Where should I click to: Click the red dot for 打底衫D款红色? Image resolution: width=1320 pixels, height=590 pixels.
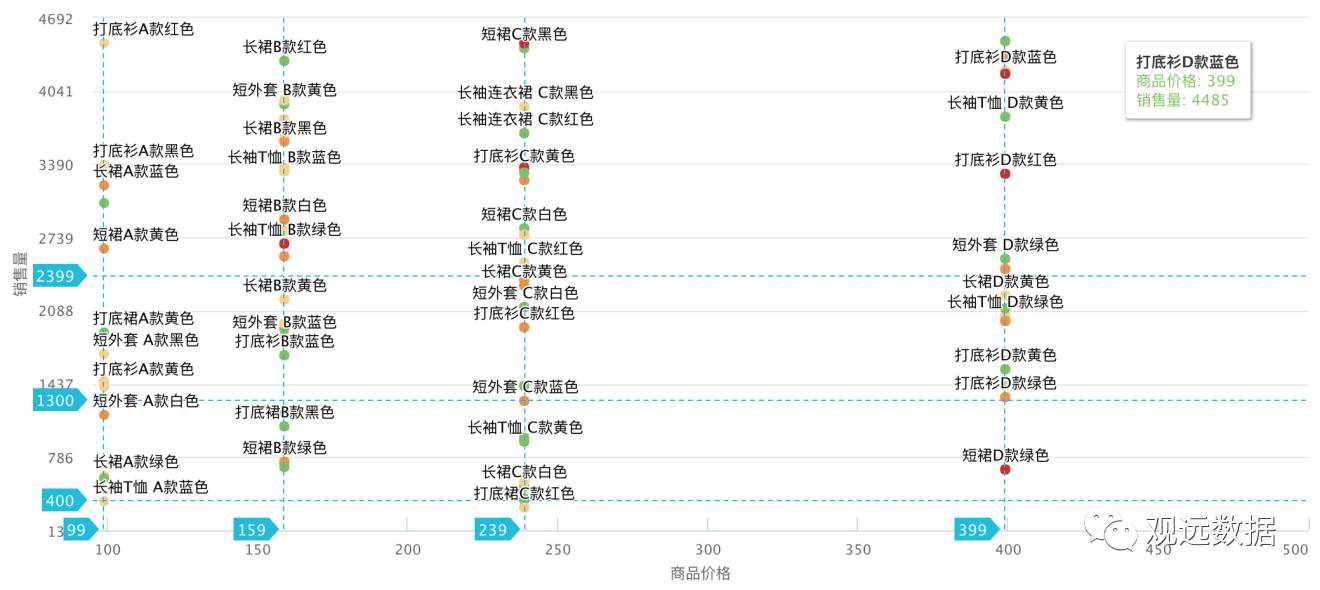[1005, 174]
